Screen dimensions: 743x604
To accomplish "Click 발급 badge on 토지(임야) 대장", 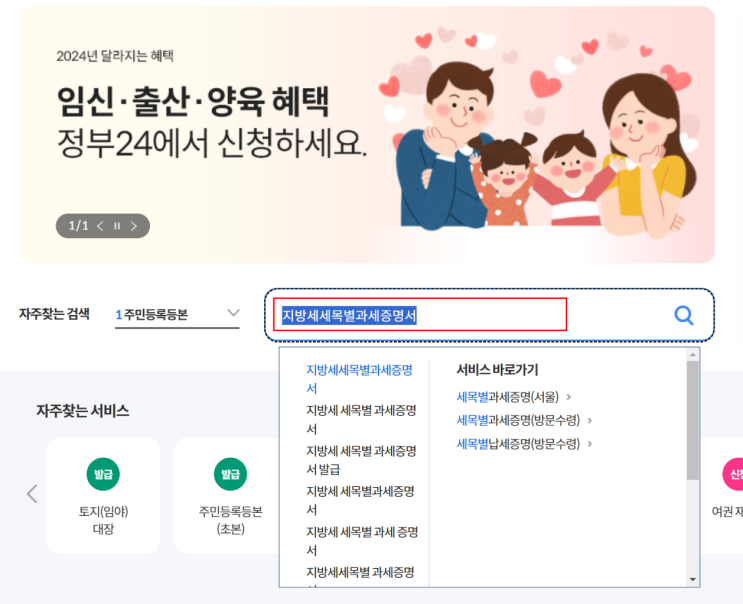I will 103,474.
